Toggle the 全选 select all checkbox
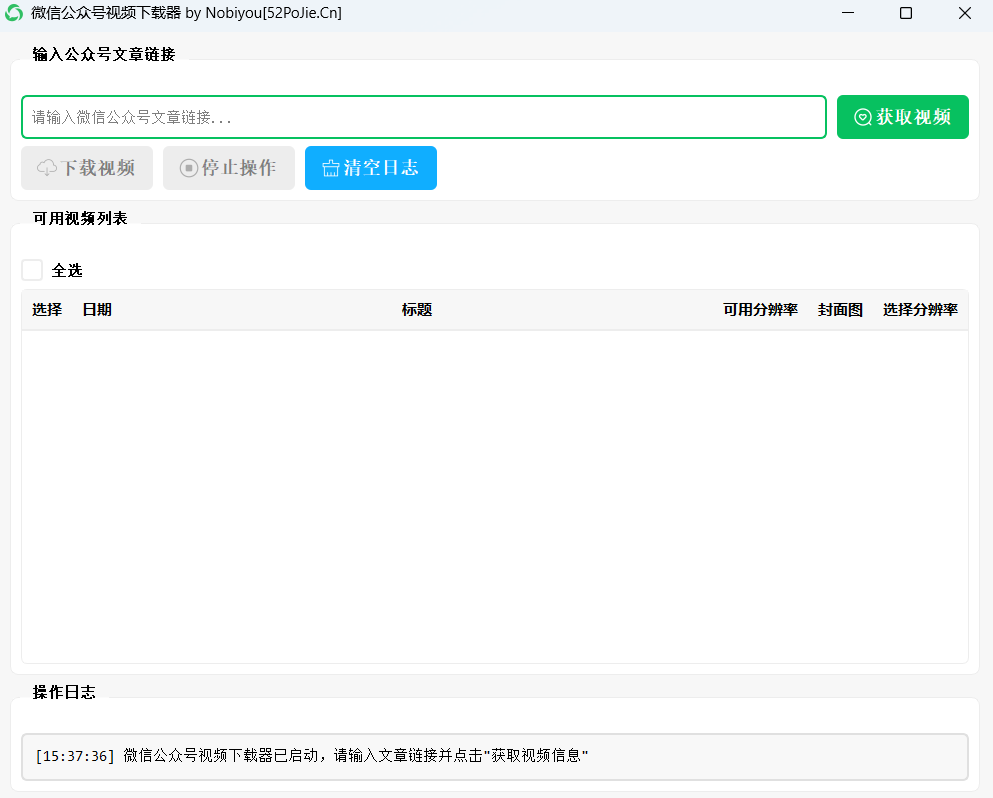 coord(32,270)
